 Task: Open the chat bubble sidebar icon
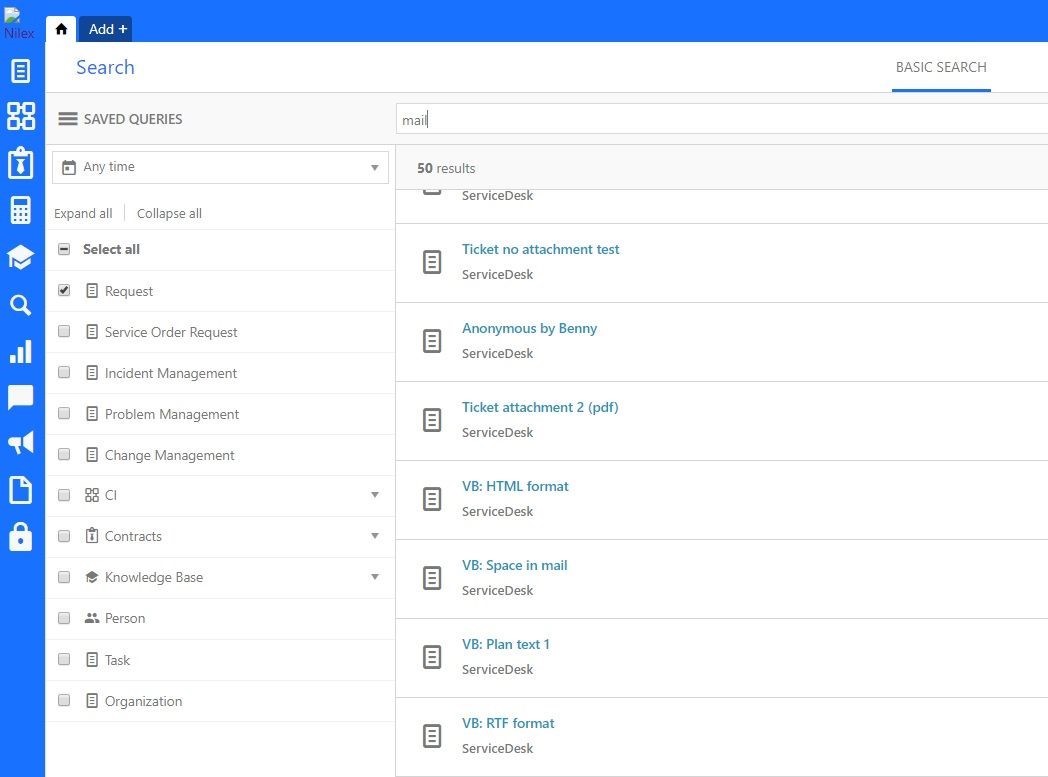click(21, 397)
